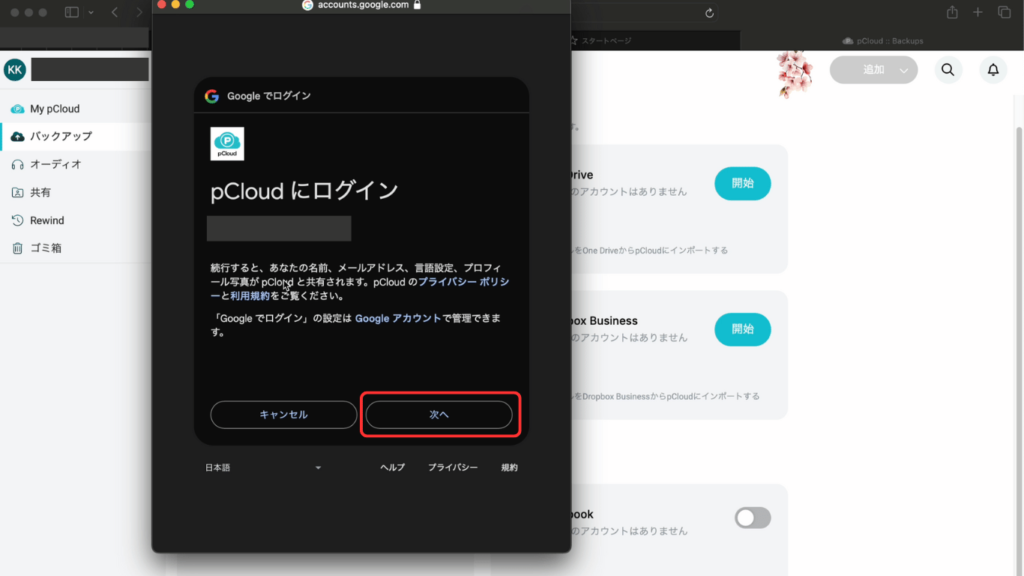Click the KK user avatar
The height and width of the screenshot is (576, 1024).
click(x=15, y=70)
